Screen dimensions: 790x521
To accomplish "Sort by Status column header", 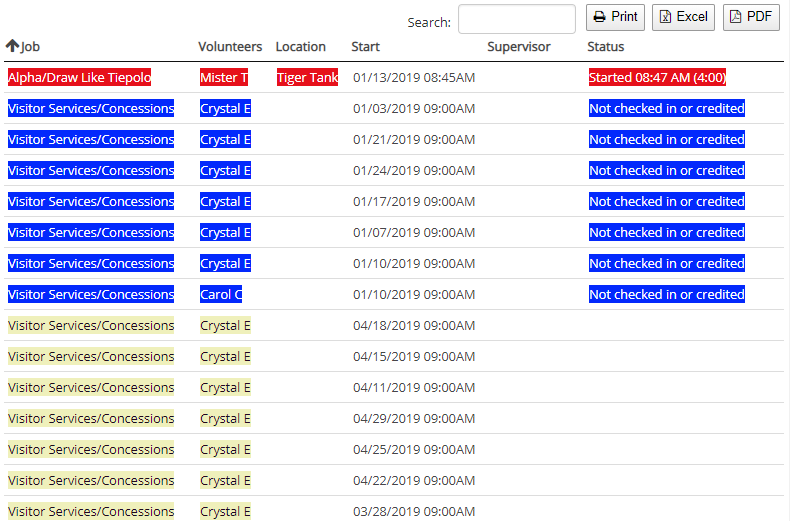I will pyautogui.click(x=605, y=47).
